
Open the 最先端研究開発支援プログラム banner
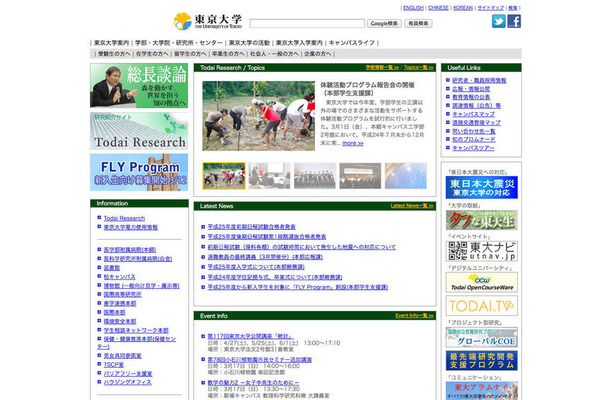(x=482, y=360)
